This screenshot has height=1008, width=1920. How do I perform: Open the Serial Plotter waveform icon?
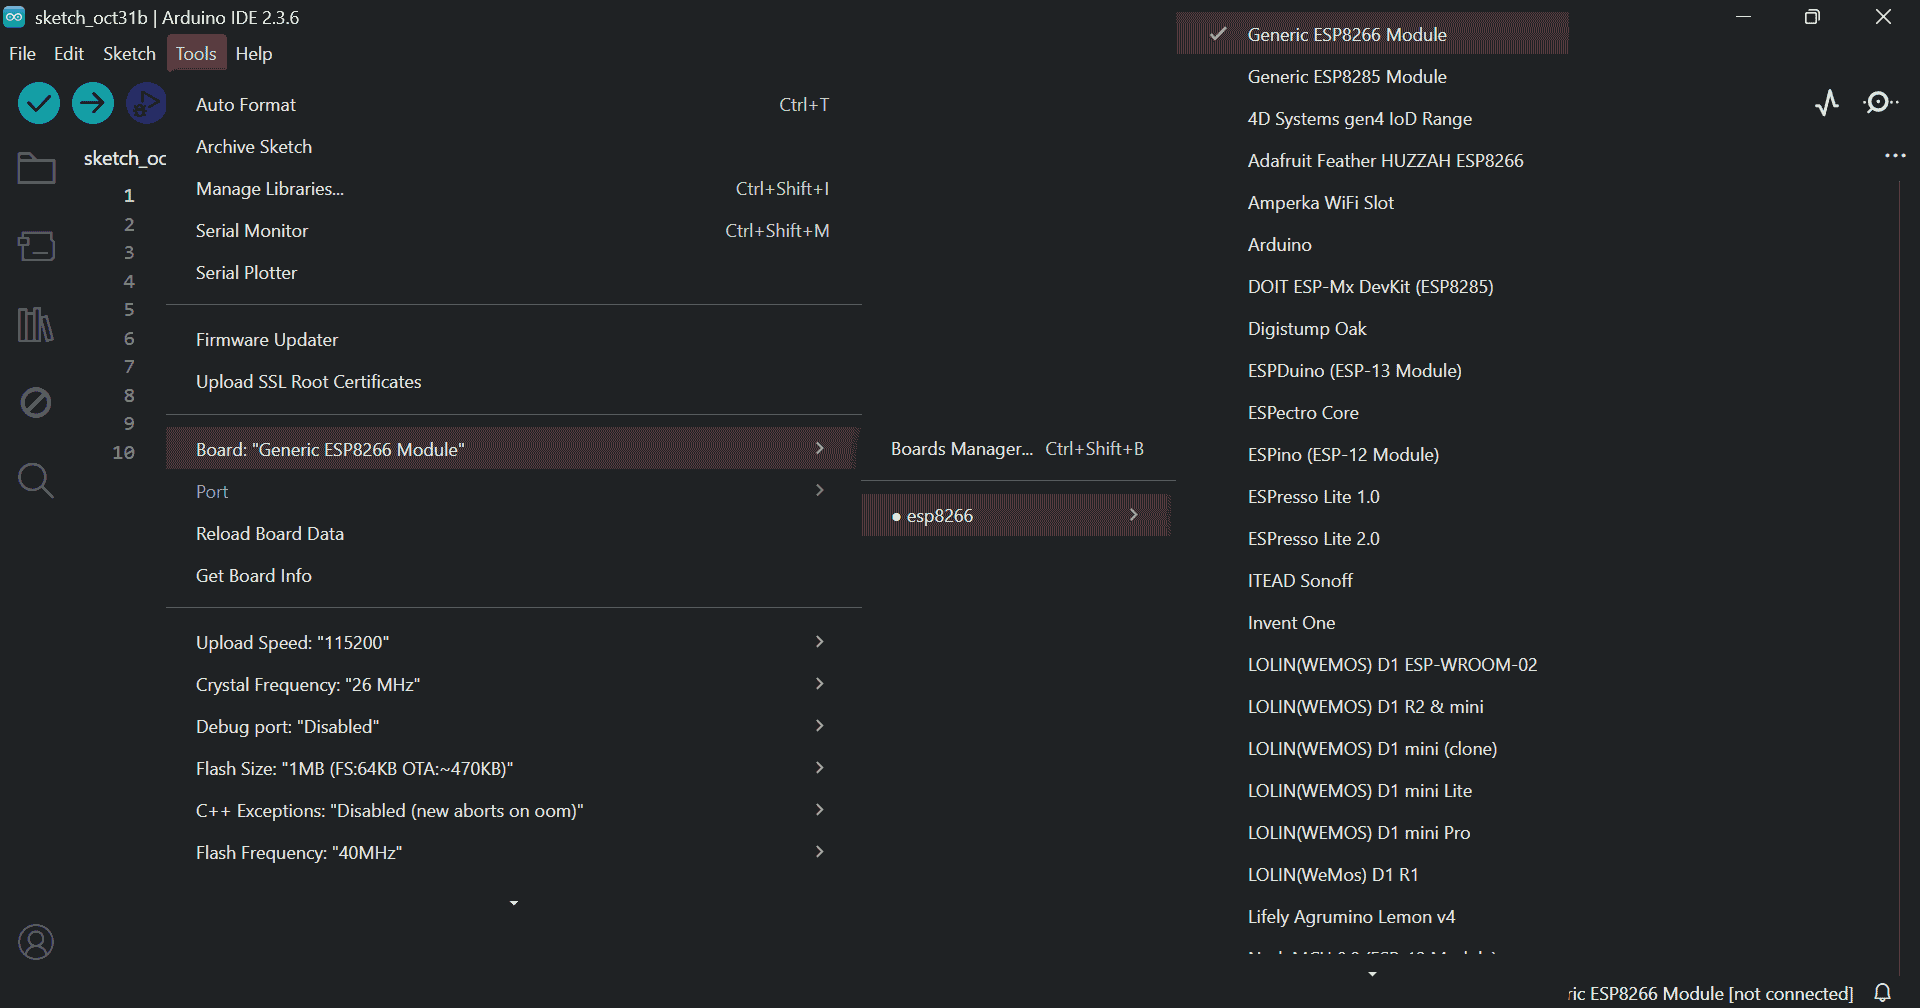[x=1827, y=103]
